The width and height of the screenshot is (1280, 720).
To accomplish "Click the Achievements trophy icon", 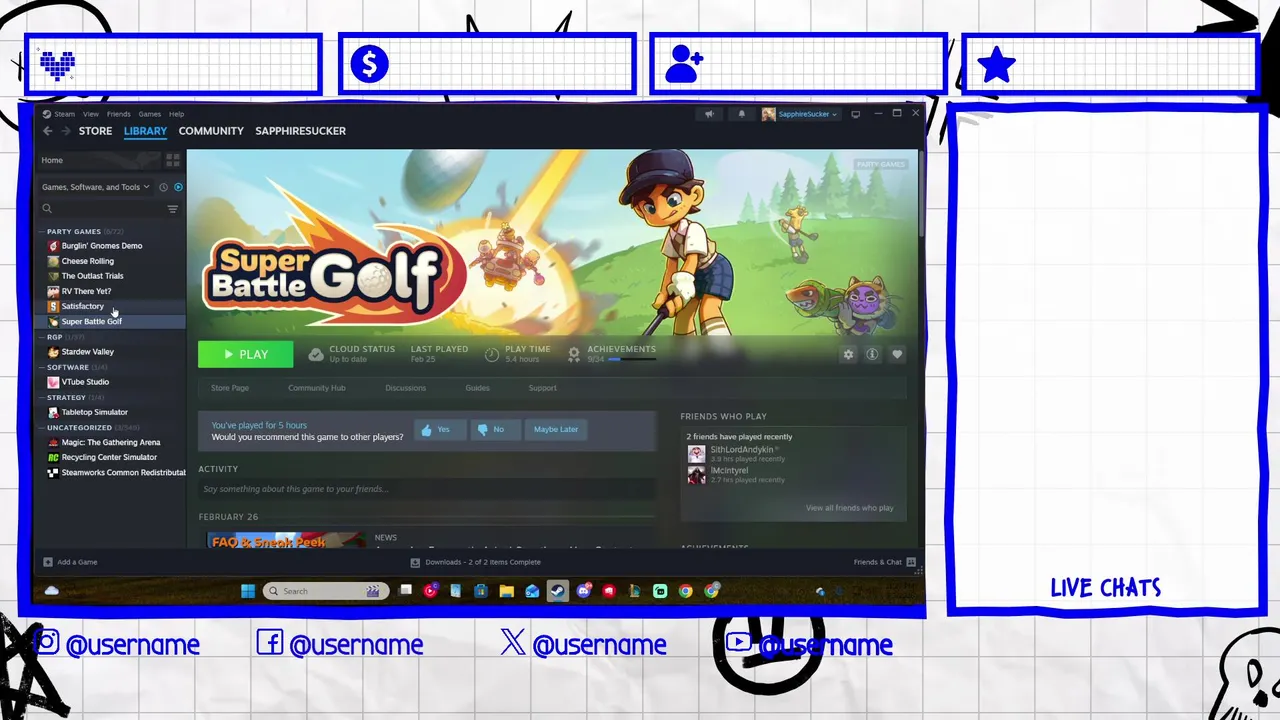I will tap(574, 354).
